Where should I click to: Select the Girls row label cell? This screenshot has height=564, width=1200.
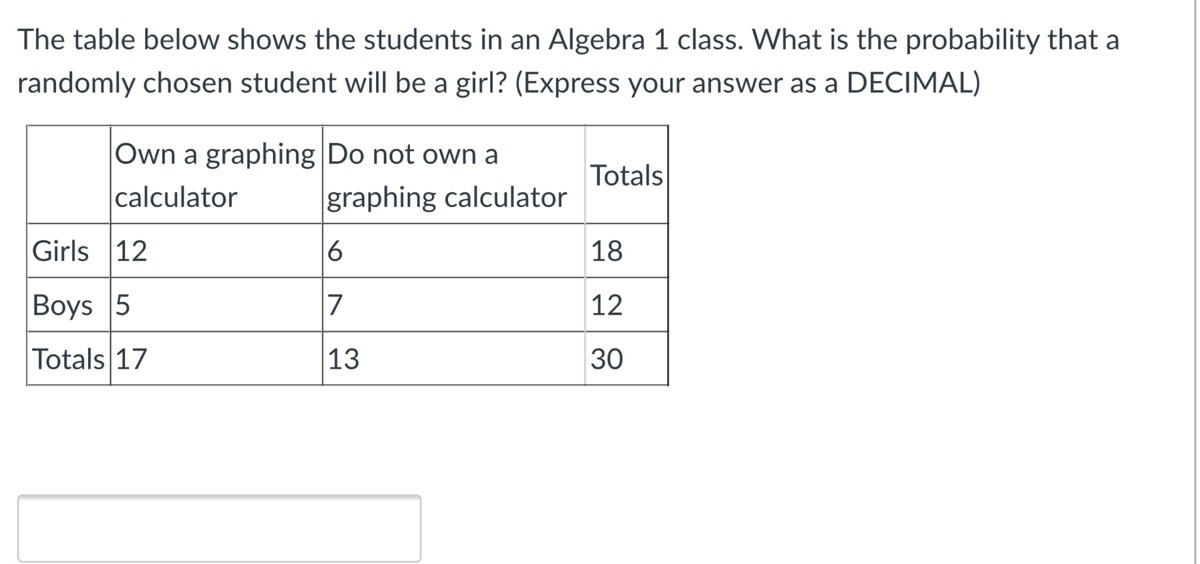pos(69,251)
